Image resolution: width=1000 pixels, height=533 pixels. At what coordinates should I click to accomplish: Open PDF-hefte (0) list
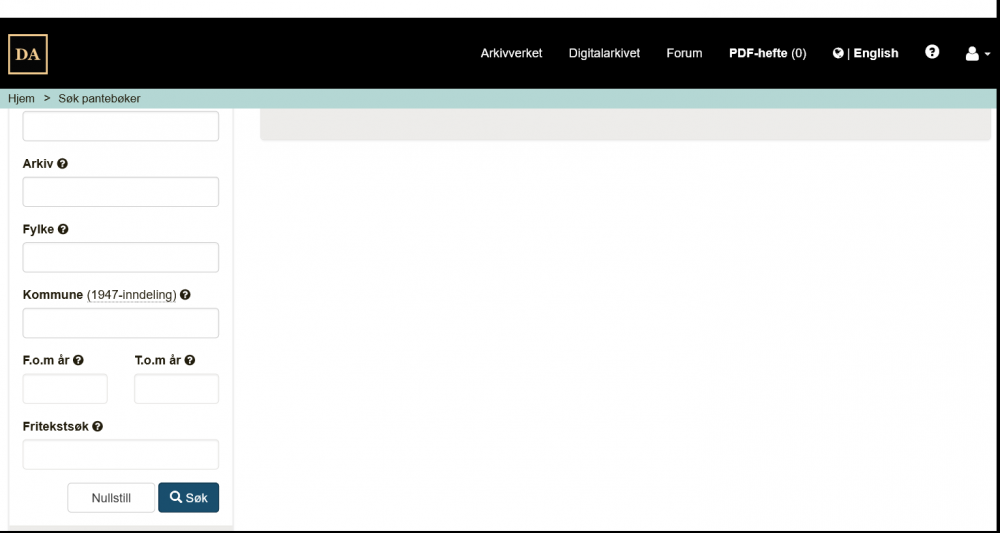pyautogui.click(x=767, y=54)
